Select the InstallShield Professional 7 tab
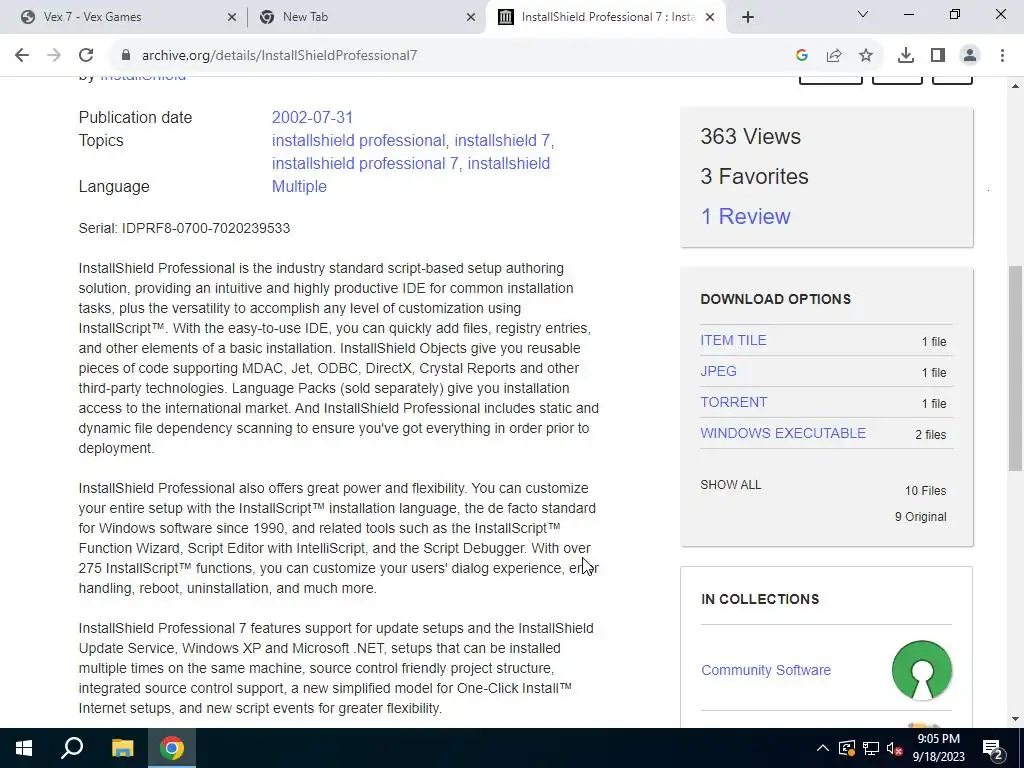This screenshot has width=1024, height=768. (604, 17)
